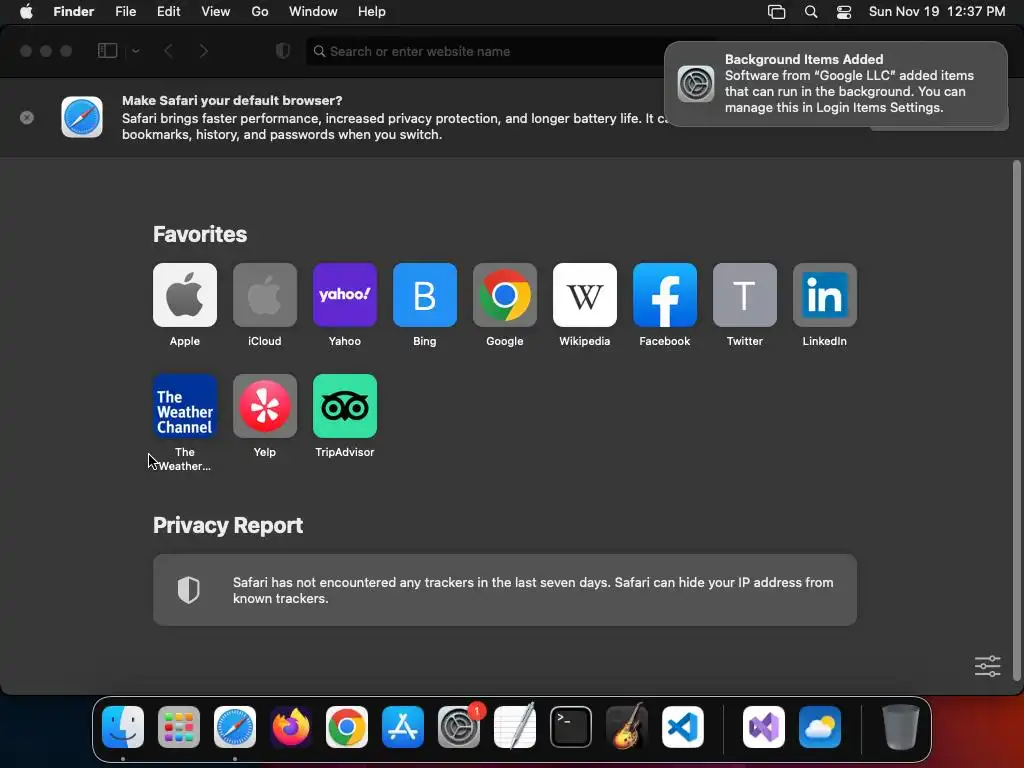This screenshot has height=768, width=1024.
Task: Click the date and time in menu bar
Action: pos(936,12)
